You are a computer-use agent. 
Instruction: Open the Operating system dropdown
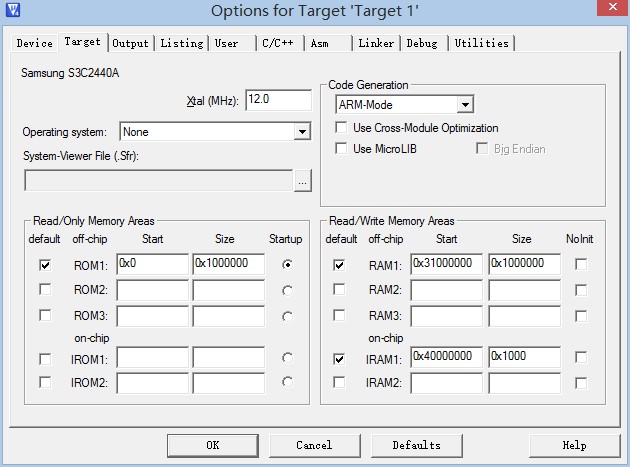[302, 131]
